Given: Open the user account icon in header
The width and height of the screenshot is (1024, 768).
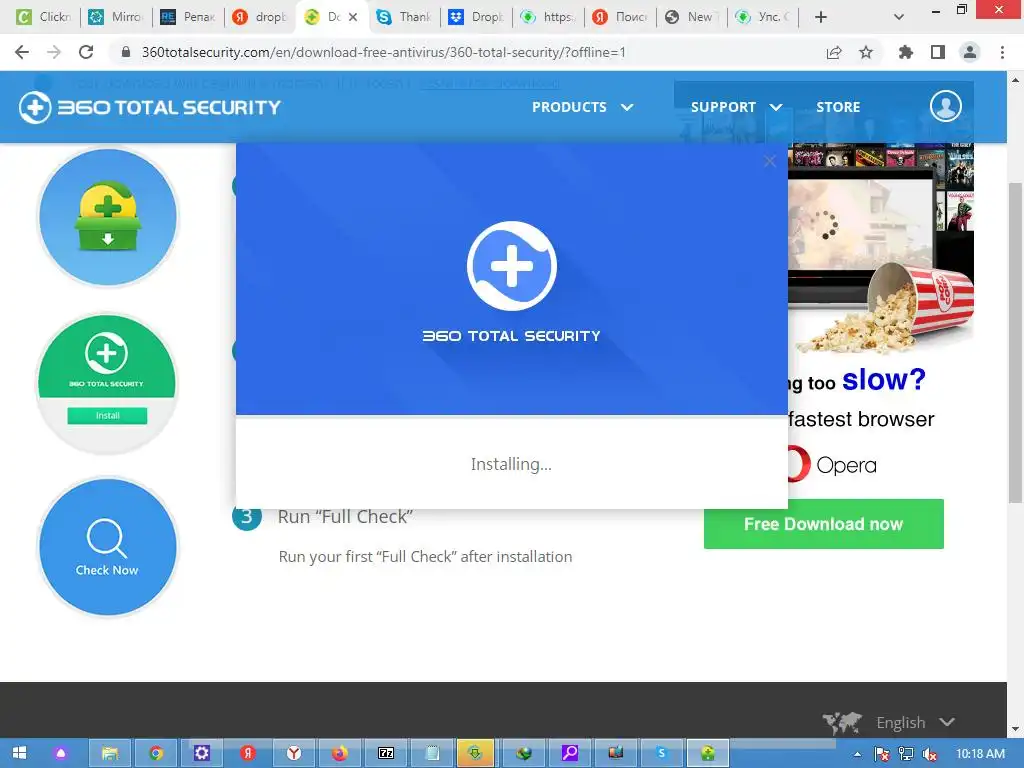Looking at the screenshot, I should tap(946, 106).
